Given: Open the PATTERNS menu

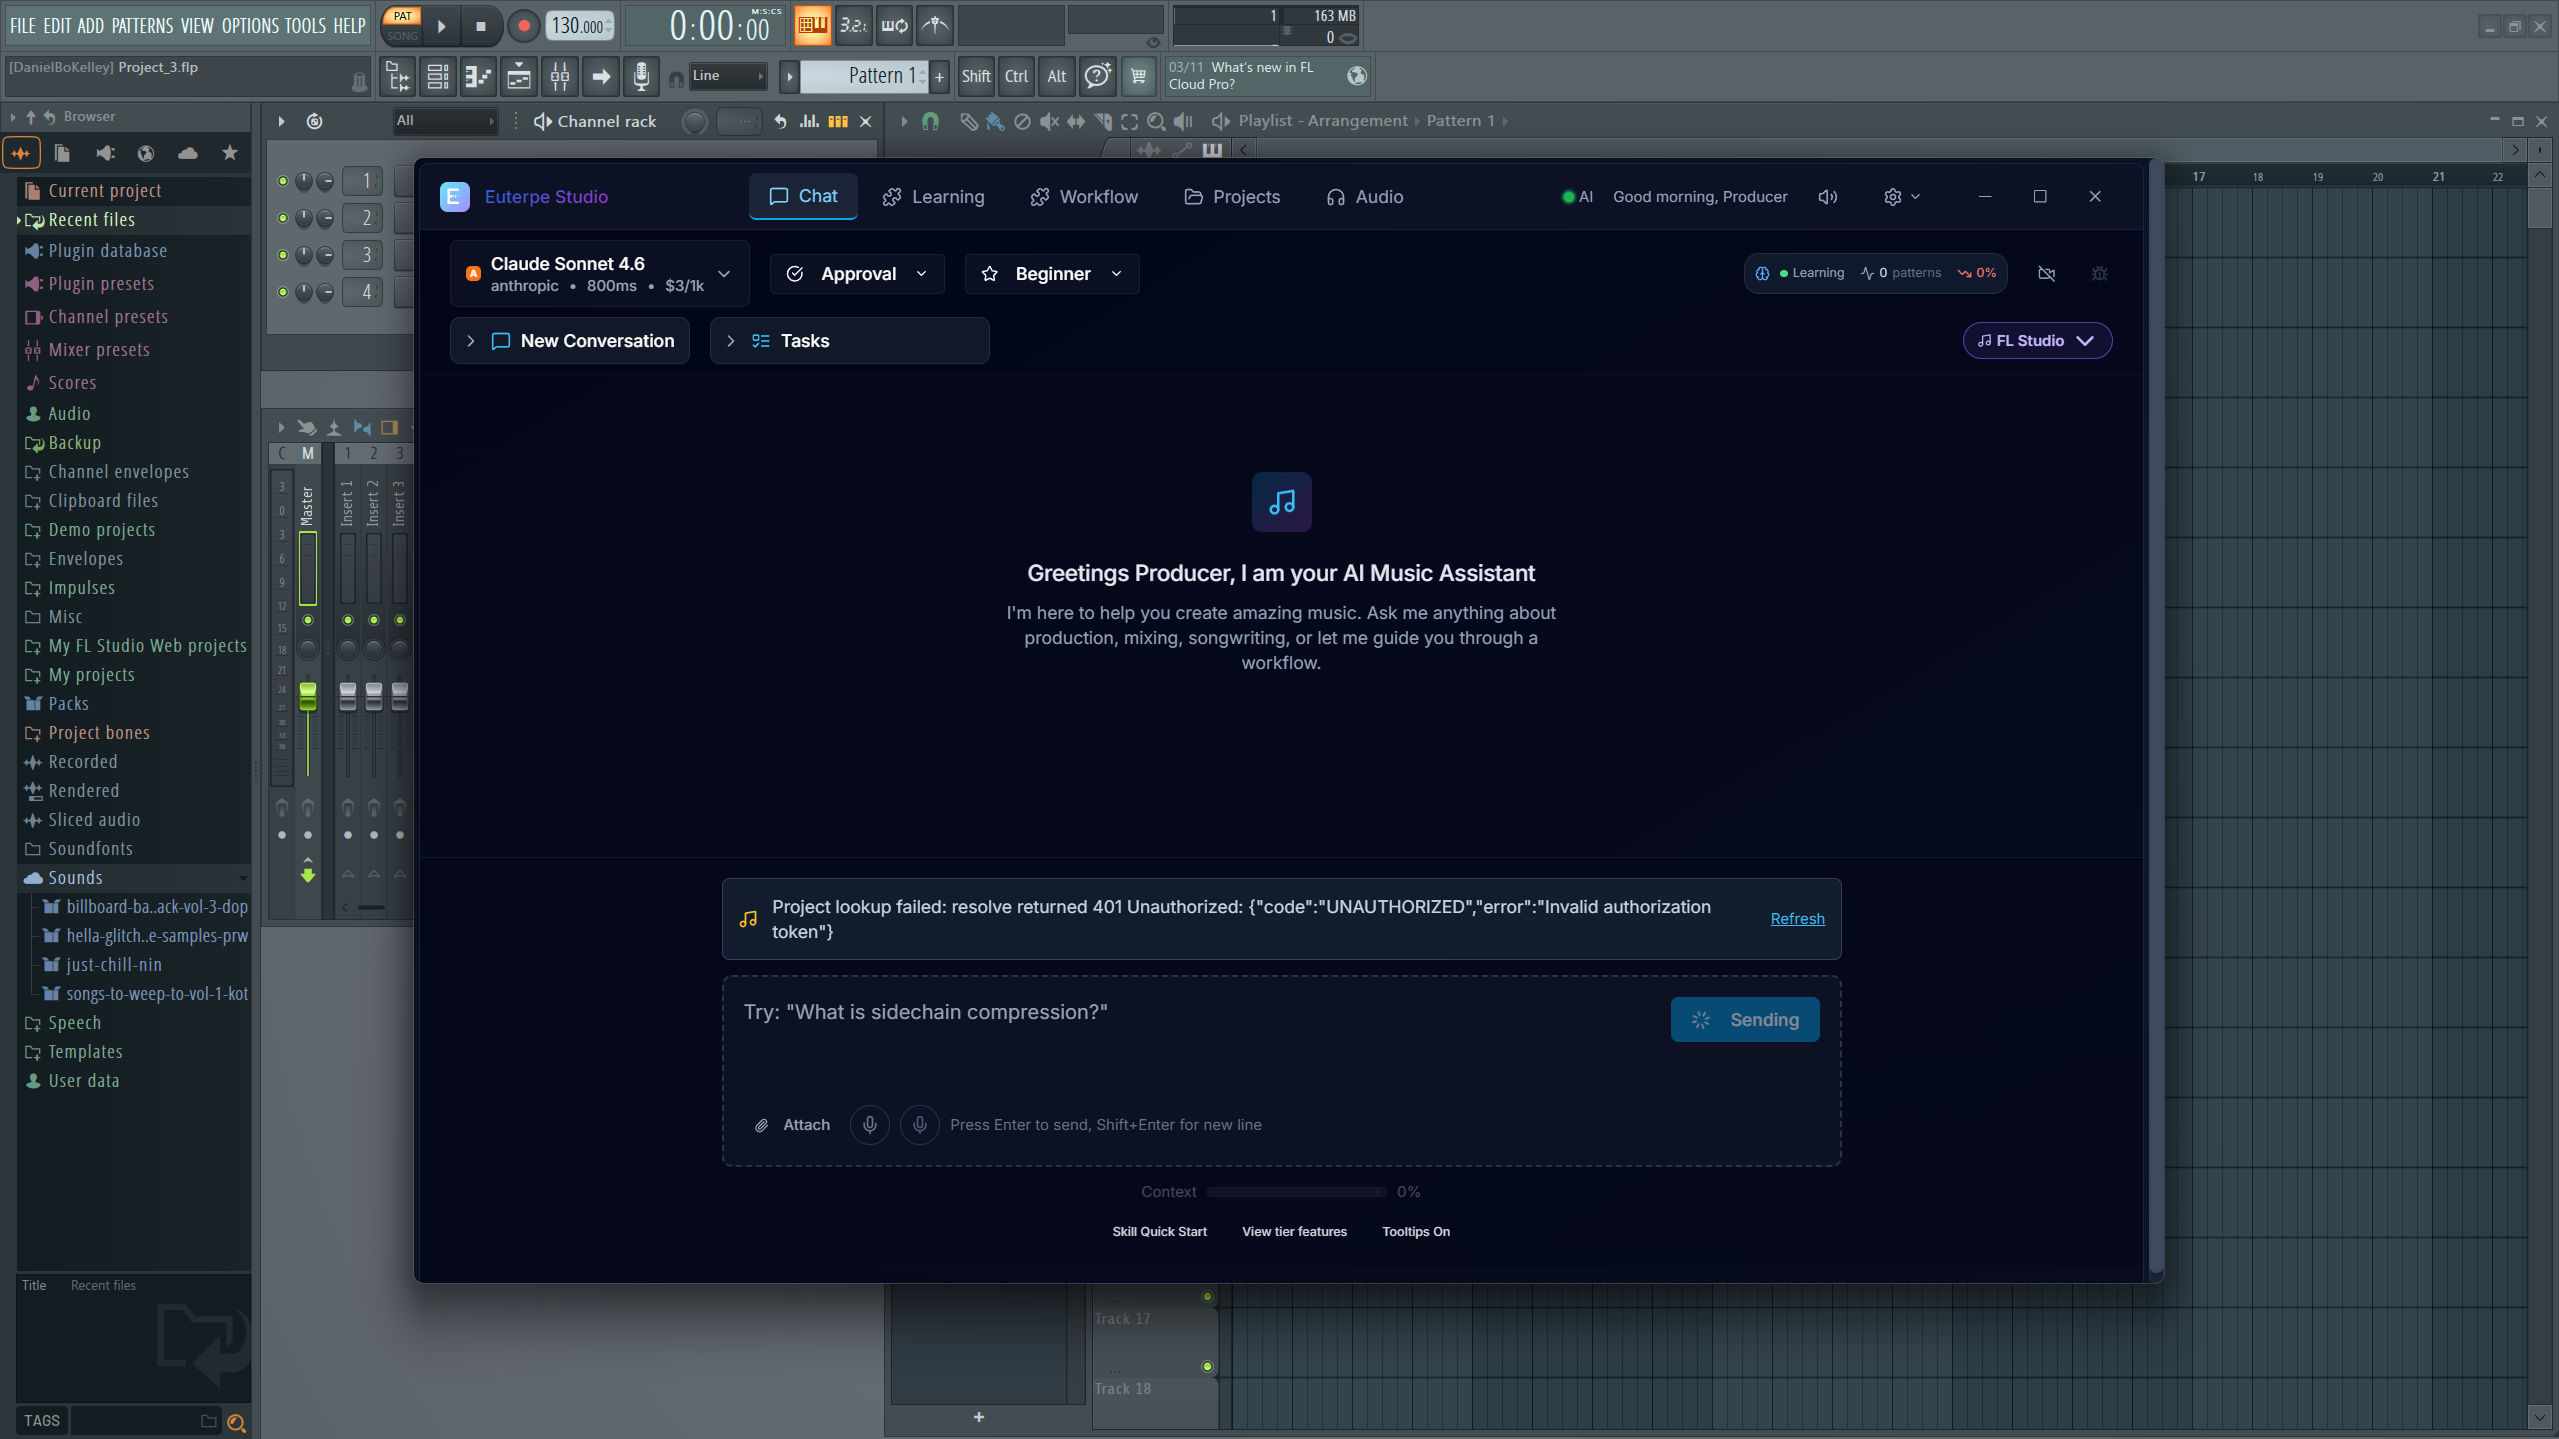Looking at the screenshot, I should click(142, 26).
